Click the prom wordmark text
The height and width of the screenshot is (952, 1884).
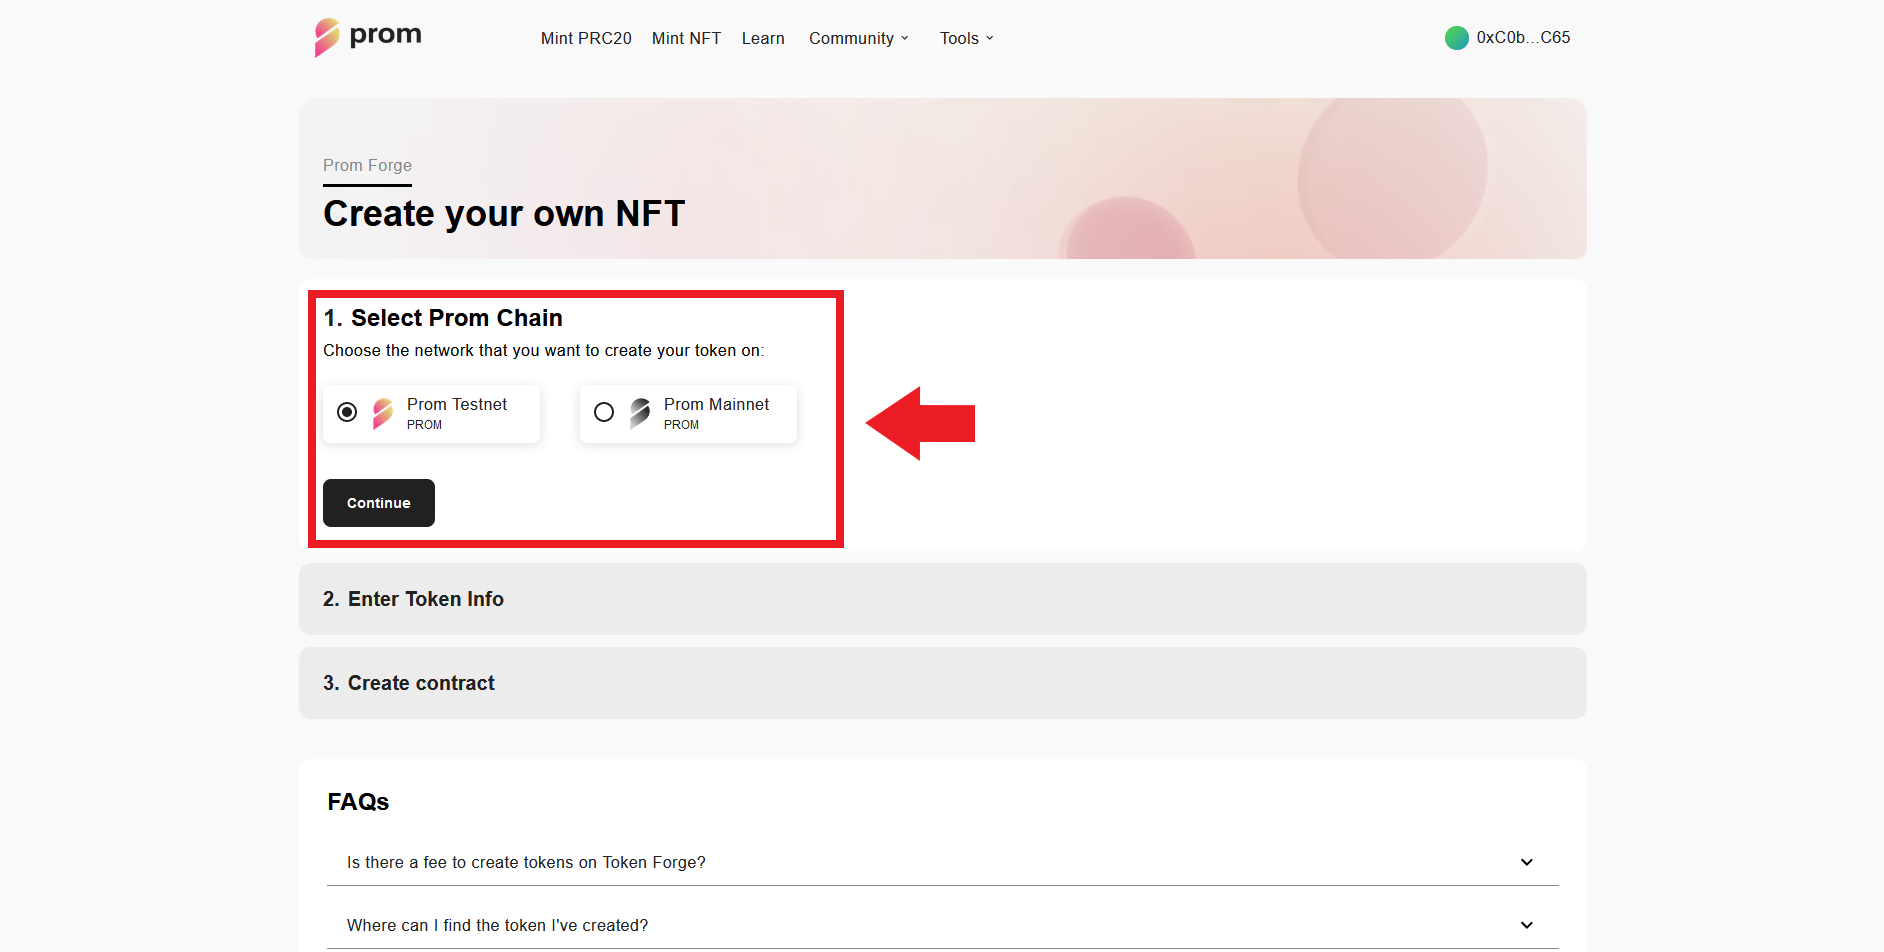click(385, 35)
